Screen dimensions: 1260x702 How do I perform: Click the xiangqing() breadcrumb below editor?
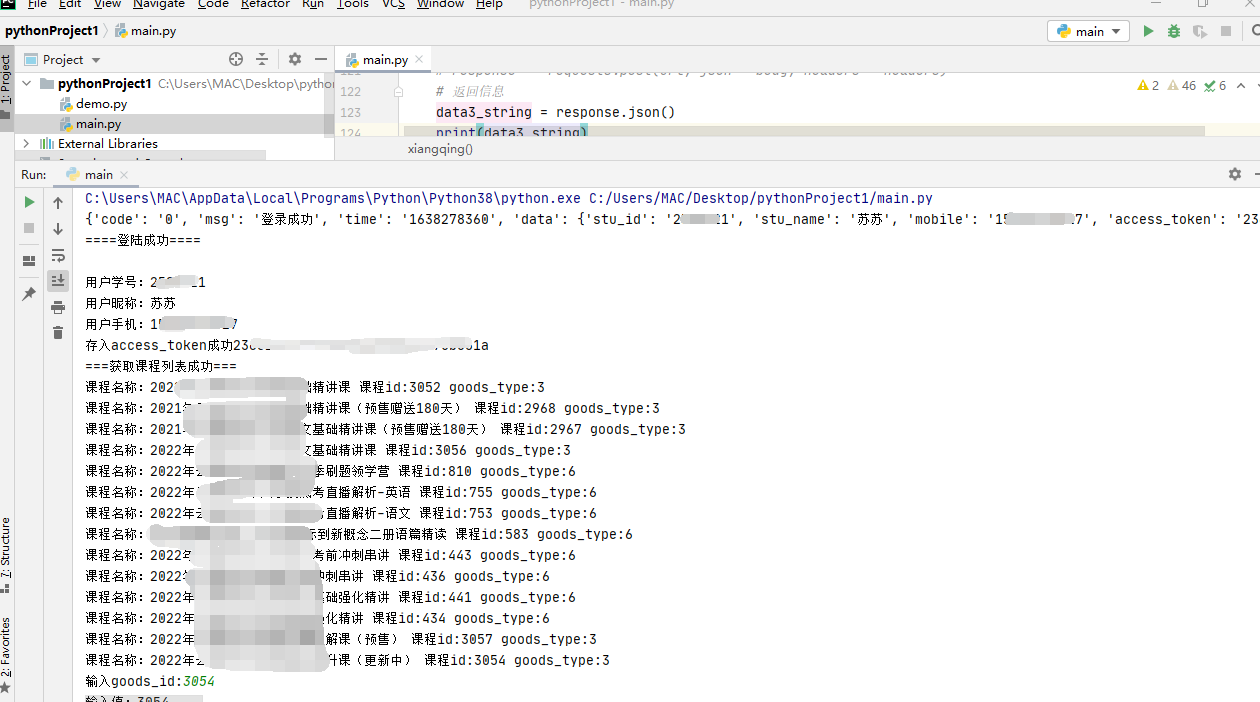pyautogui.click(x=440, y=149)
